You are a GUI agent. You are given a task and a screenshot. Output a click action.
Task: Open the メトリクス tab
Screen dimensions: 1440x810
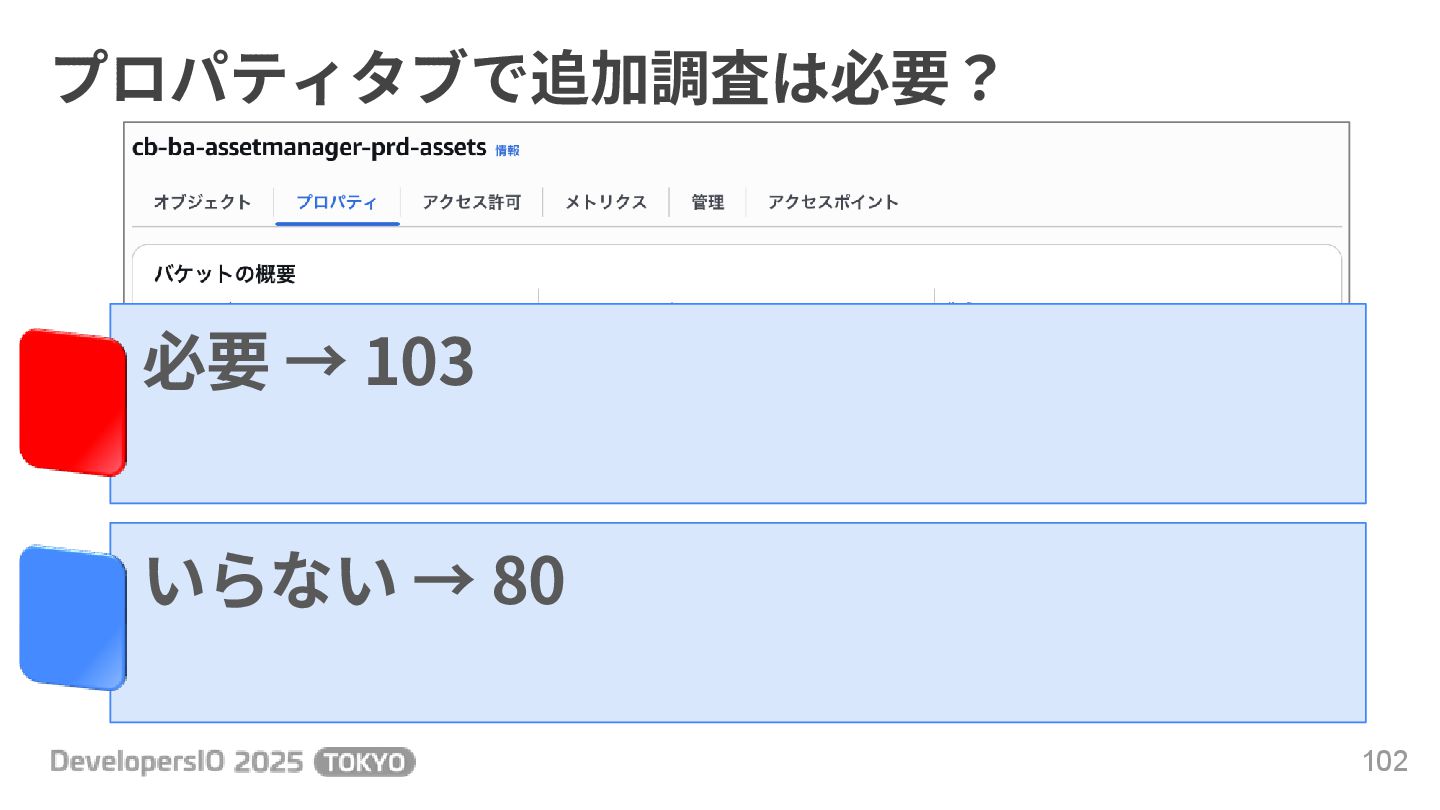pos(605,202)
